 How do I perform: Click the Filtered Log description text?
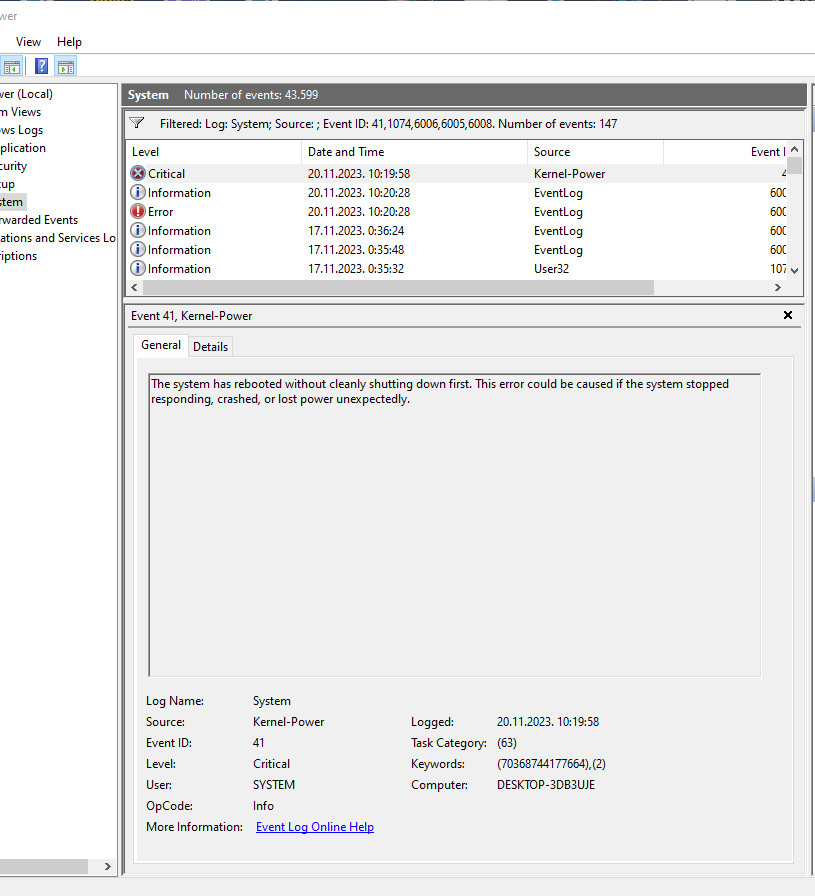point(389,124)
